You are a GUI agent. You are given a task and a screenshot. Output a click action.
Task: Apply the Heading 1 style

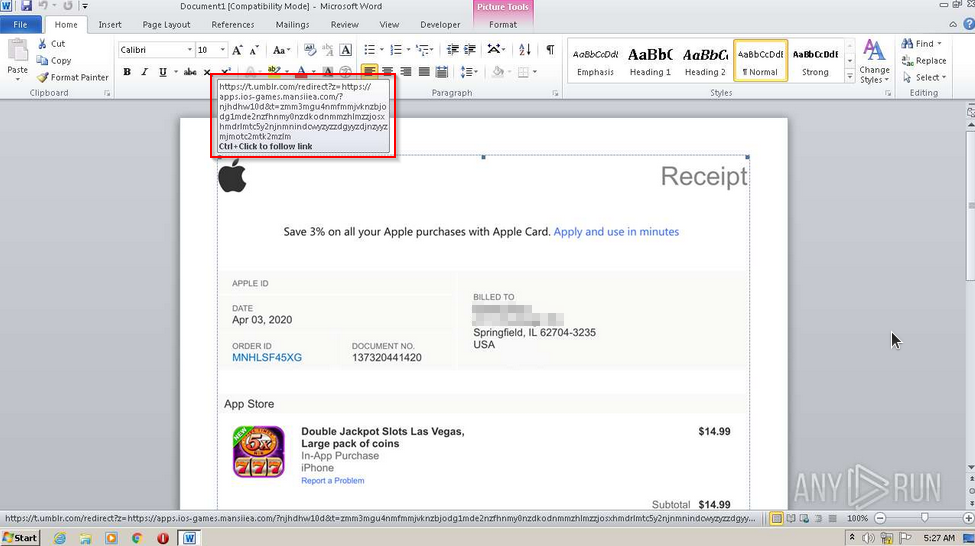click(x=650, y=60)
